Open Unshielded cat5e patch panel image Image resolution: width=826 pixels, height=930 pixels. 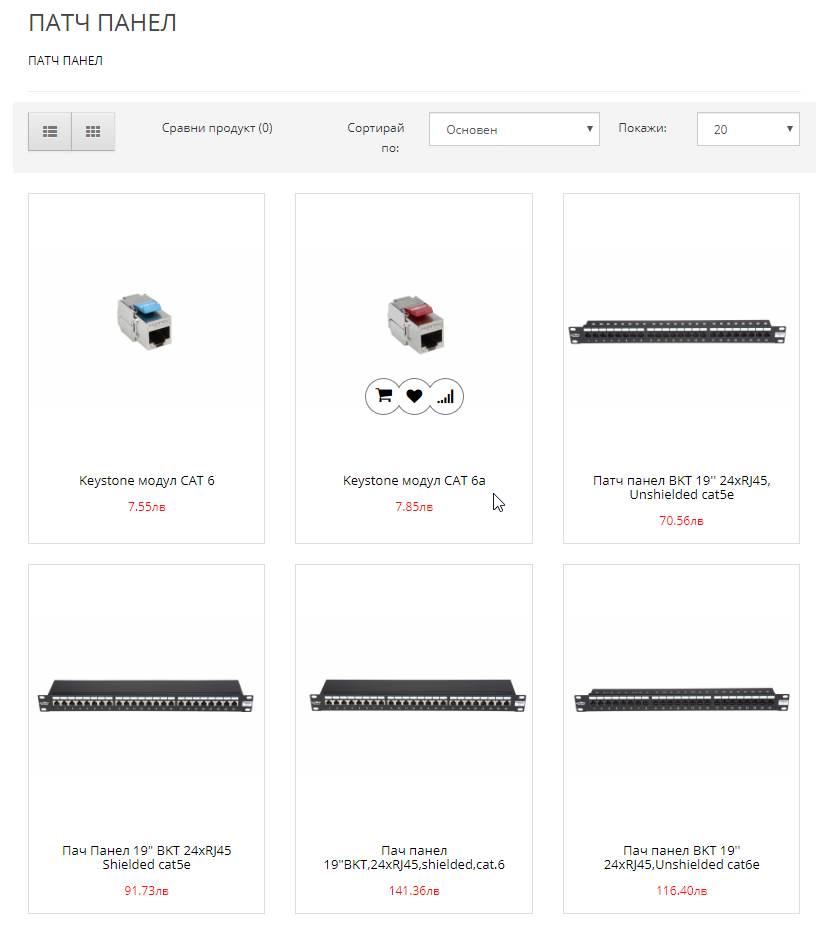coord(677,332)
